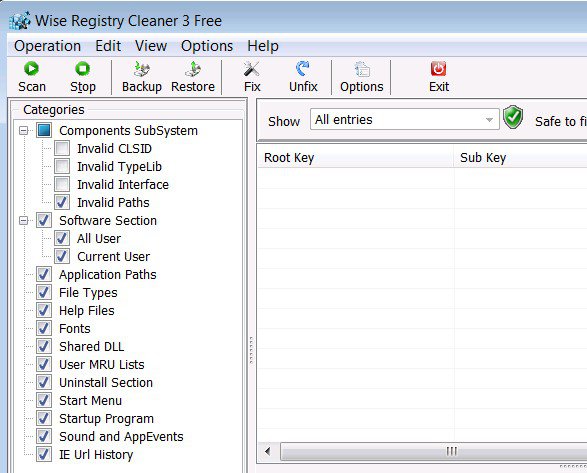The width and height of the screenshot is (587, 473).
Task: Uncheck the Software Section checkbox
Action: point(44,220)
